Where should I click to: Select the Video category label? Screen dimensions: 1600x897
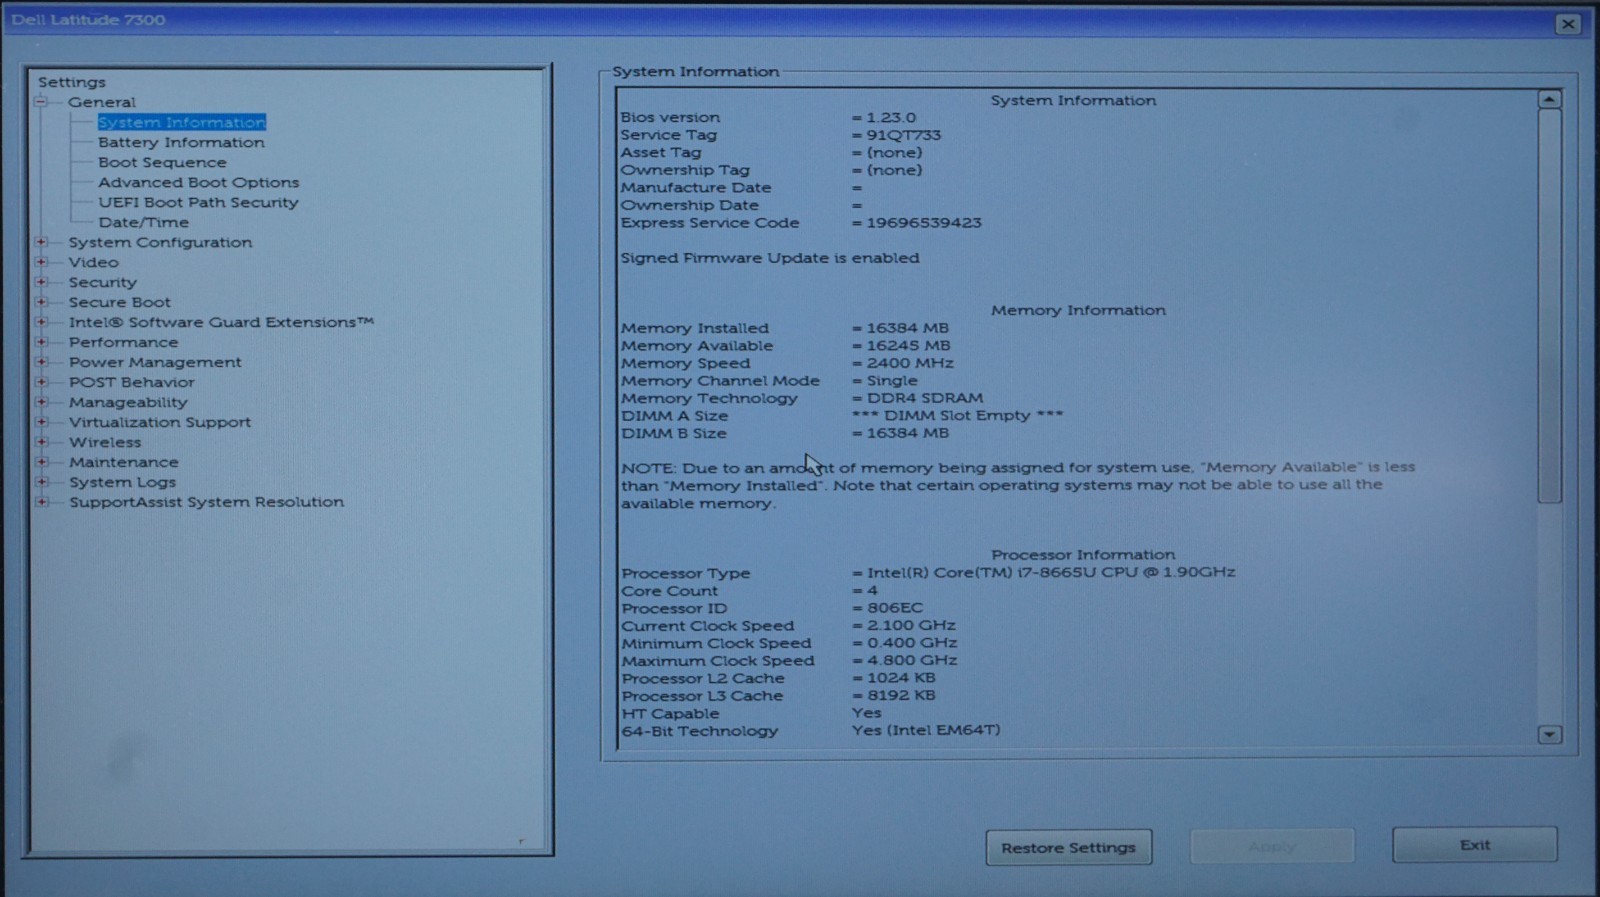(x=93, y=262)
